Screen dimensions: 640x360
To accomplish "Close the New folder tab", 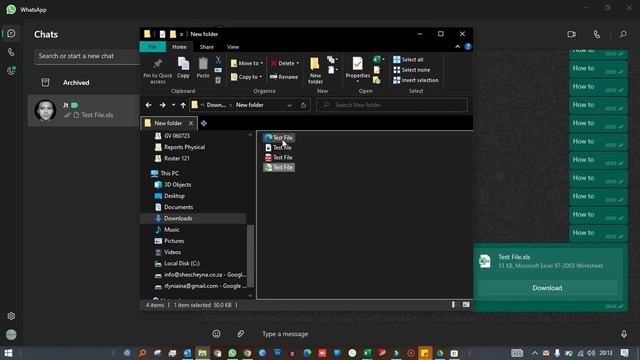I will [x=191, y=123].
